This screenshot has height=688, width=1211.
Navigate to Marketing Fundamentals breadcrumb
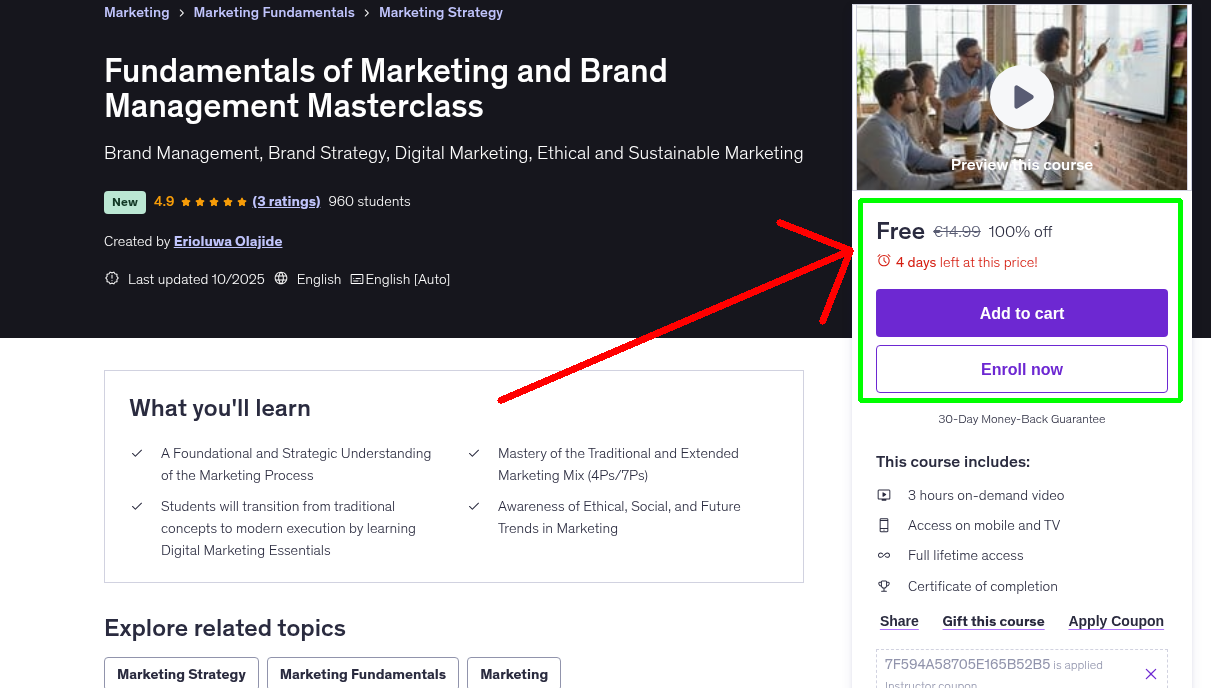point(273,12)
